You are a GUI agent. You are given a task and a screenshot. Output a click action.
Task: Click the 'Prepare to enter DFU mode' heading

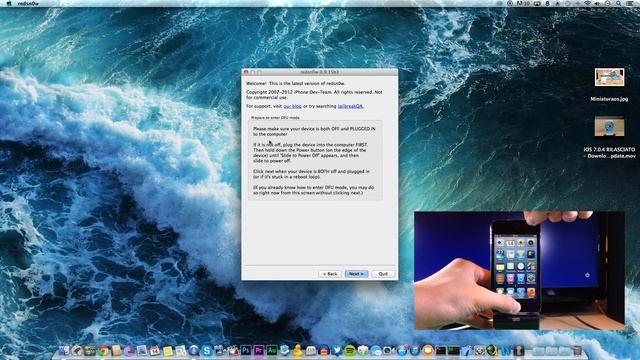pyautogui.click(x=275, y=118)
